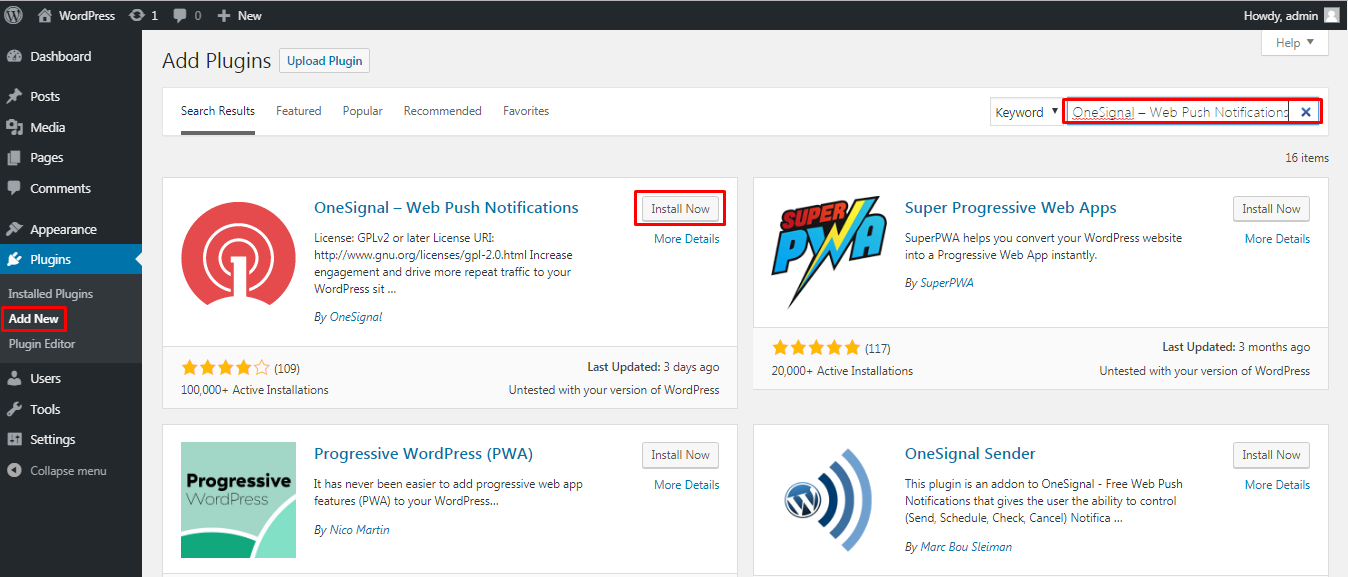Viewport: 1348px width, 577px height.
Task: Open the comments bubble showing 0
Action: point(188,15)
